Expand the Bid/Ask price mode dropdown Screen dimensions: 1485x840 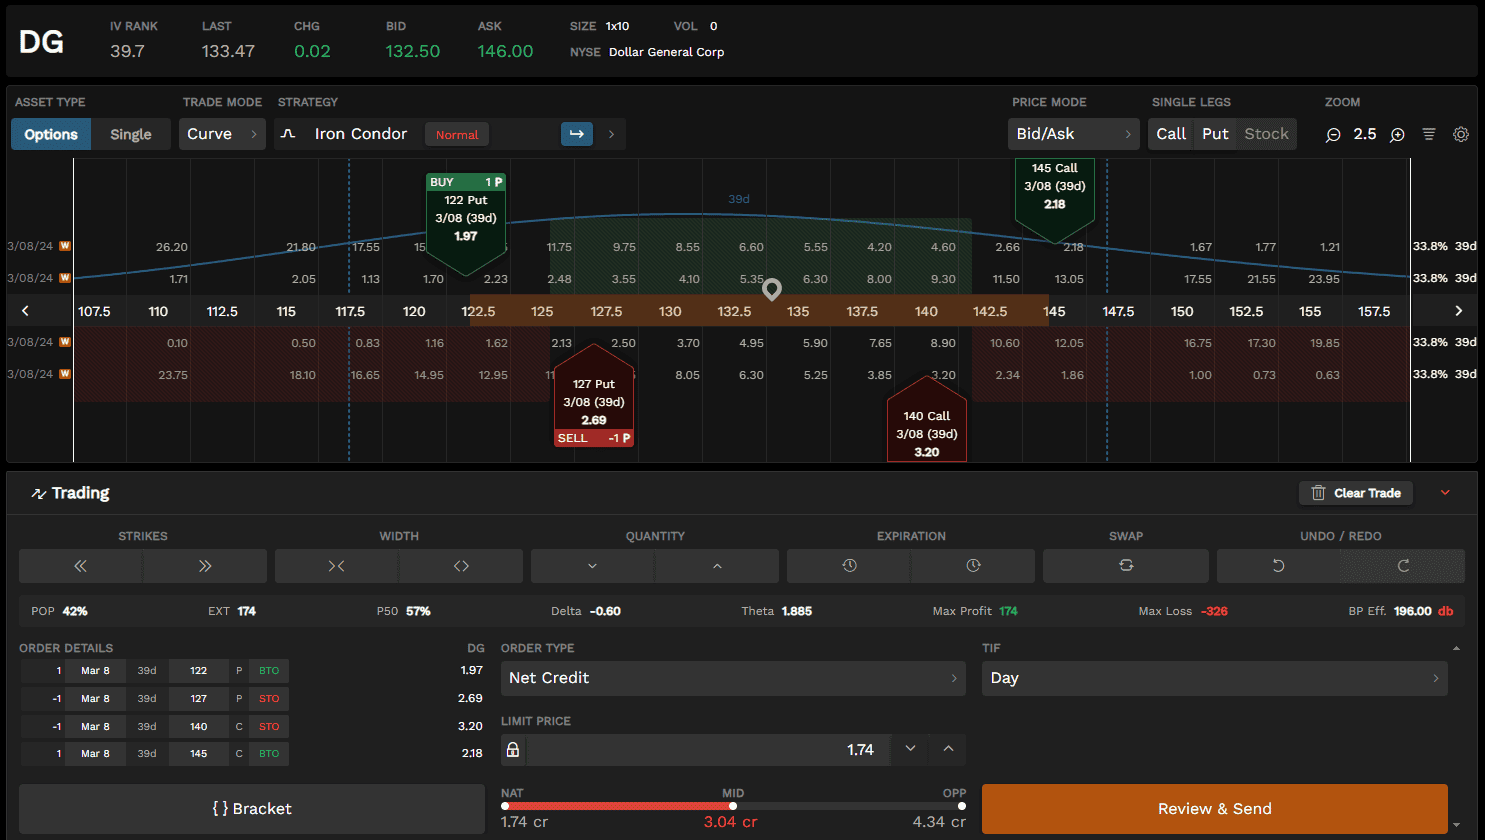click(x=1073, y=134)
